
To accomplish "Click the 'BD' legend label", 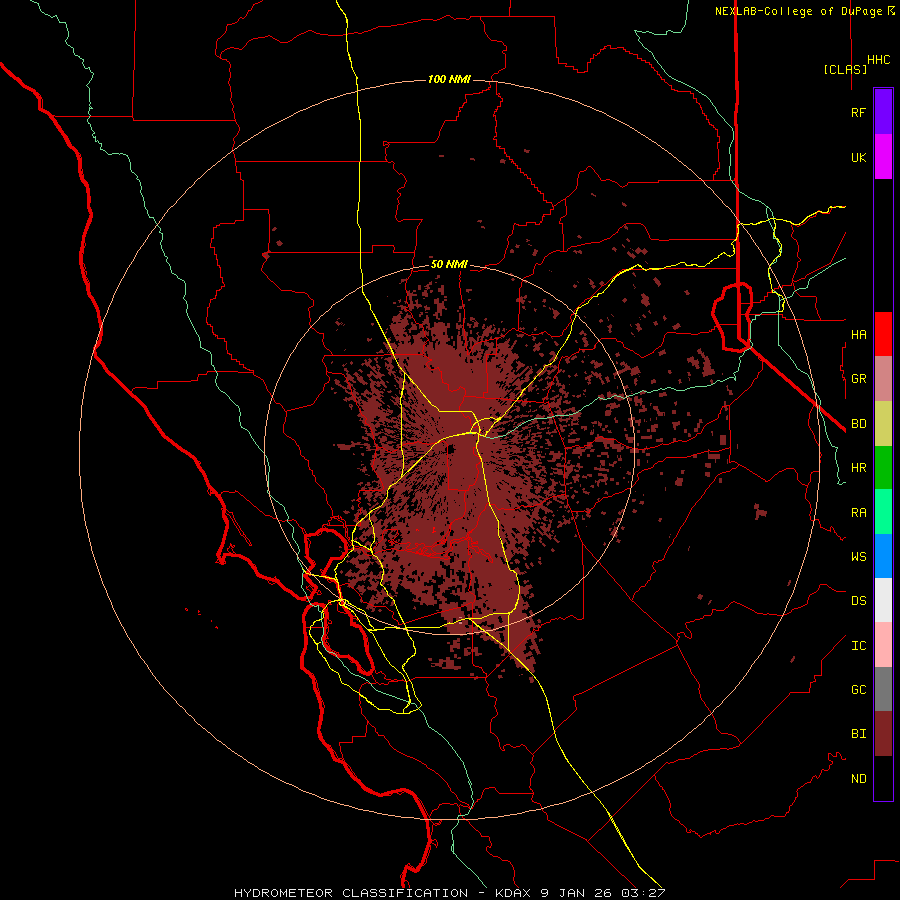I will 858,424.
